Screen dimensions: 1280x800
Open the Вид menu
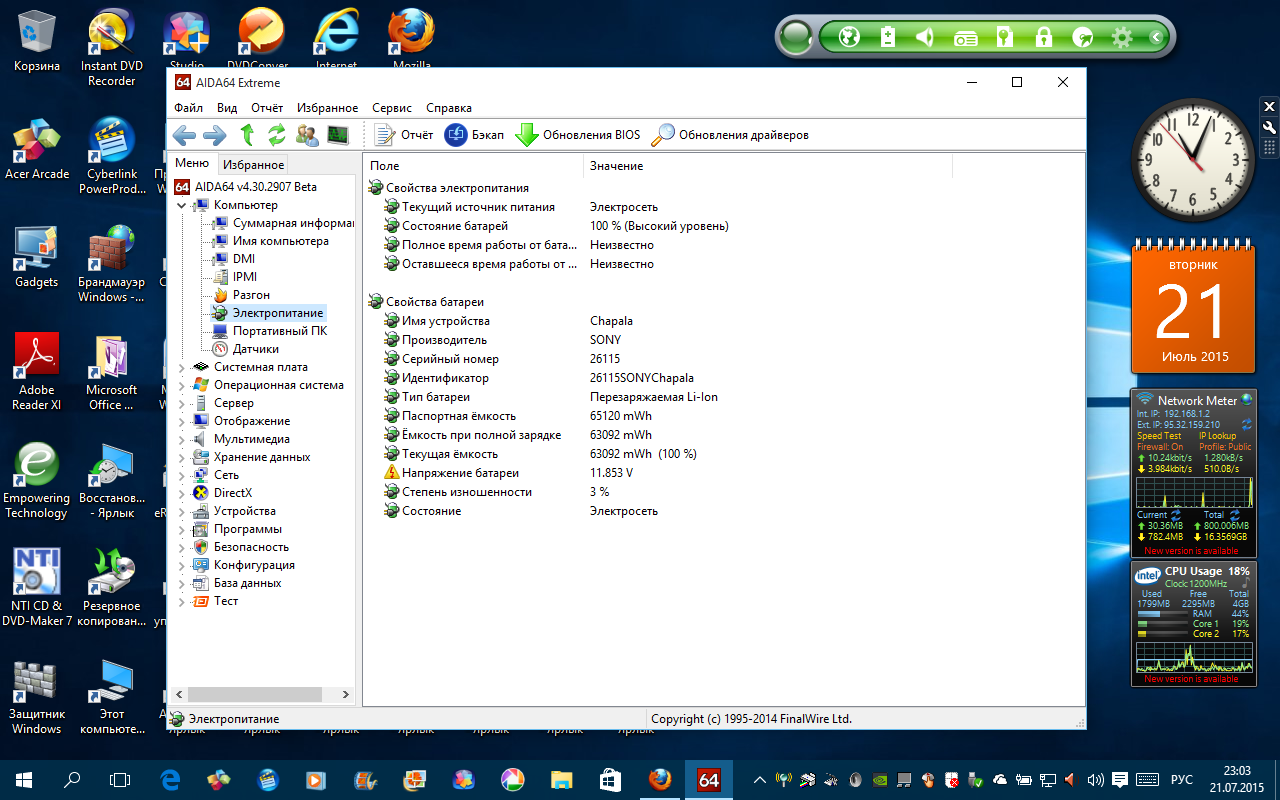(x=227, y=108)
